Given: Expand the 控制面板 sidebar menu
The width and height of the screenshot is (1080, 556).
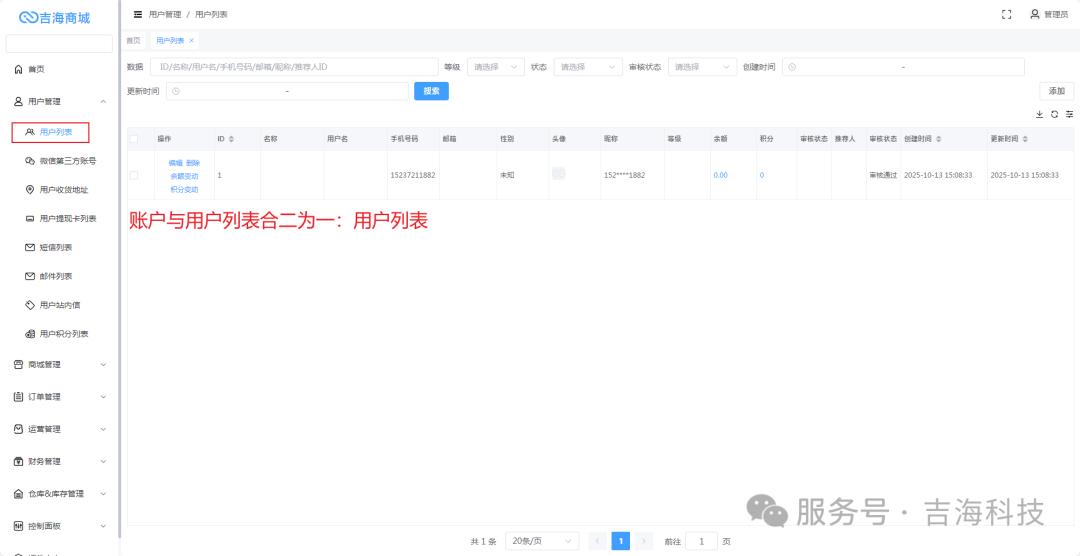Looking at the screenshot, I should [x=60, y=526].
